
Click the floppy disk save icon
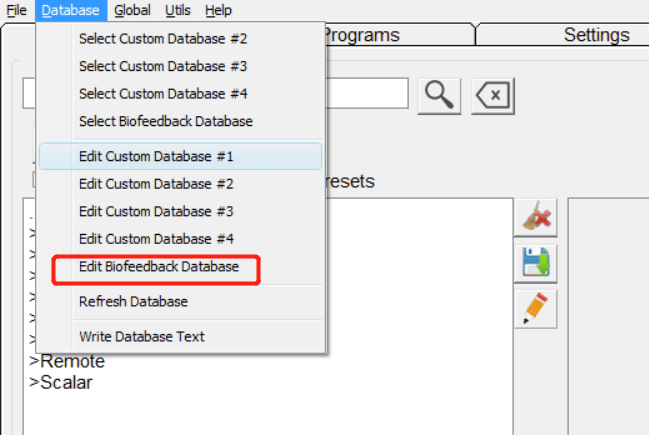coord(536,263)
